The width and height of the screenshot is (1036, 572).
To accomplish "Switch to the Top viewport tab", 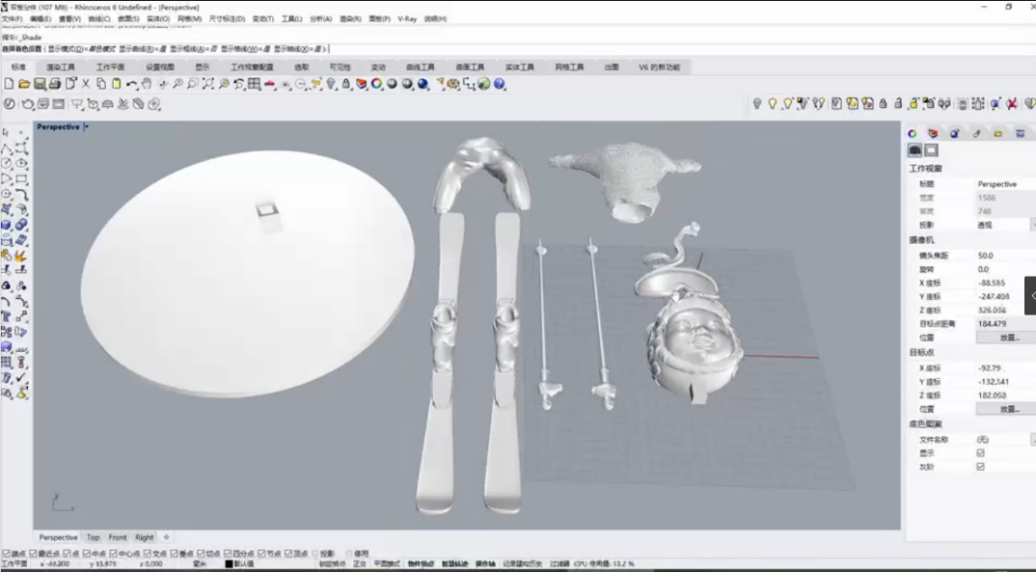I will click(x=93, y=537).
